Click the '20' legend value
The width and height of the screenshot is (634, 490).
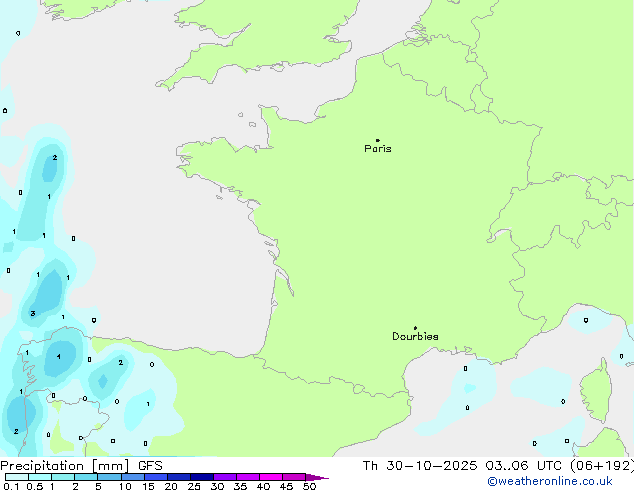pyautogui.click(x=171, y=486)
